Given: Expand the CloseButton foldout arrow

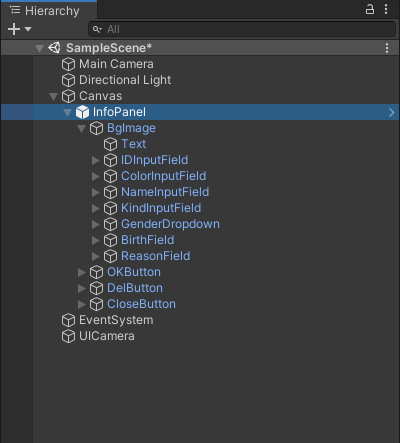Looking at the screenshot, I should (x=82, y=304).
